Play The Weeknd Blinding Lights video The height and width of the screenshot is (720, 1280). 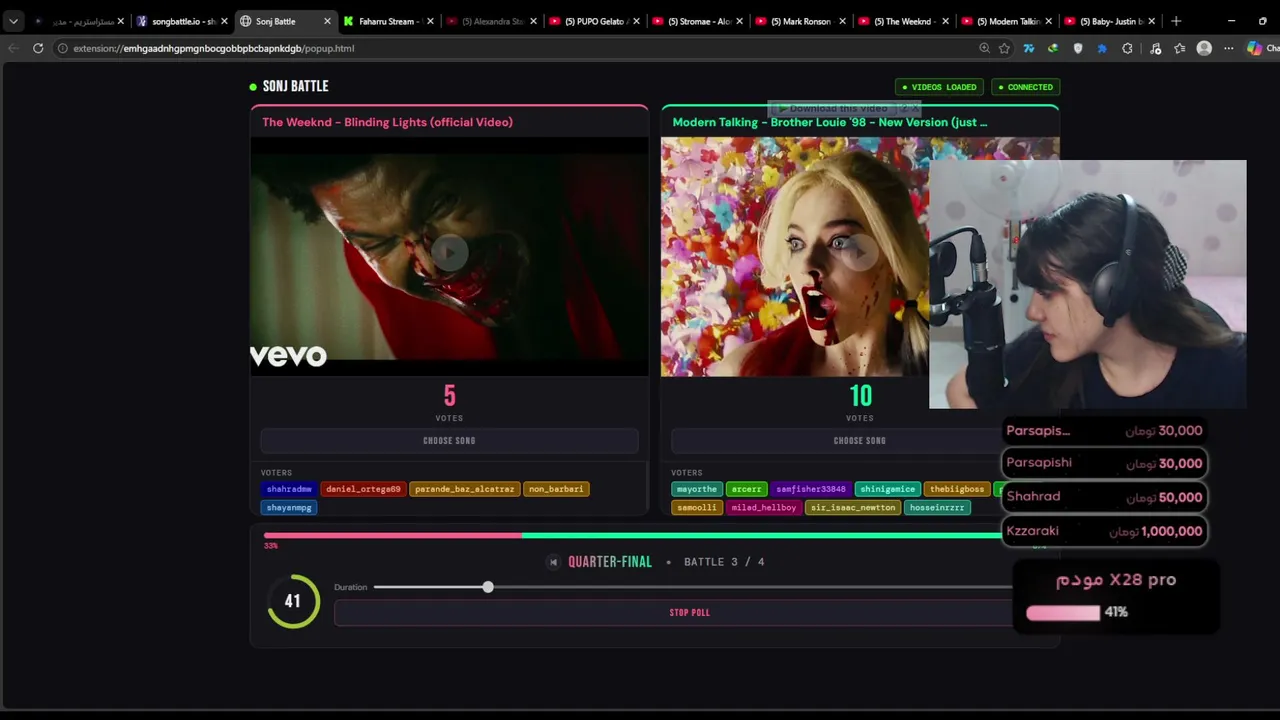[449, 252]
